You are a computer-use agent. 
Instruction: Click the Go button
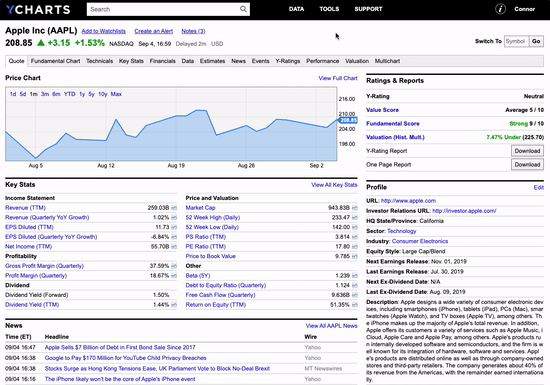tap(536, 41)
